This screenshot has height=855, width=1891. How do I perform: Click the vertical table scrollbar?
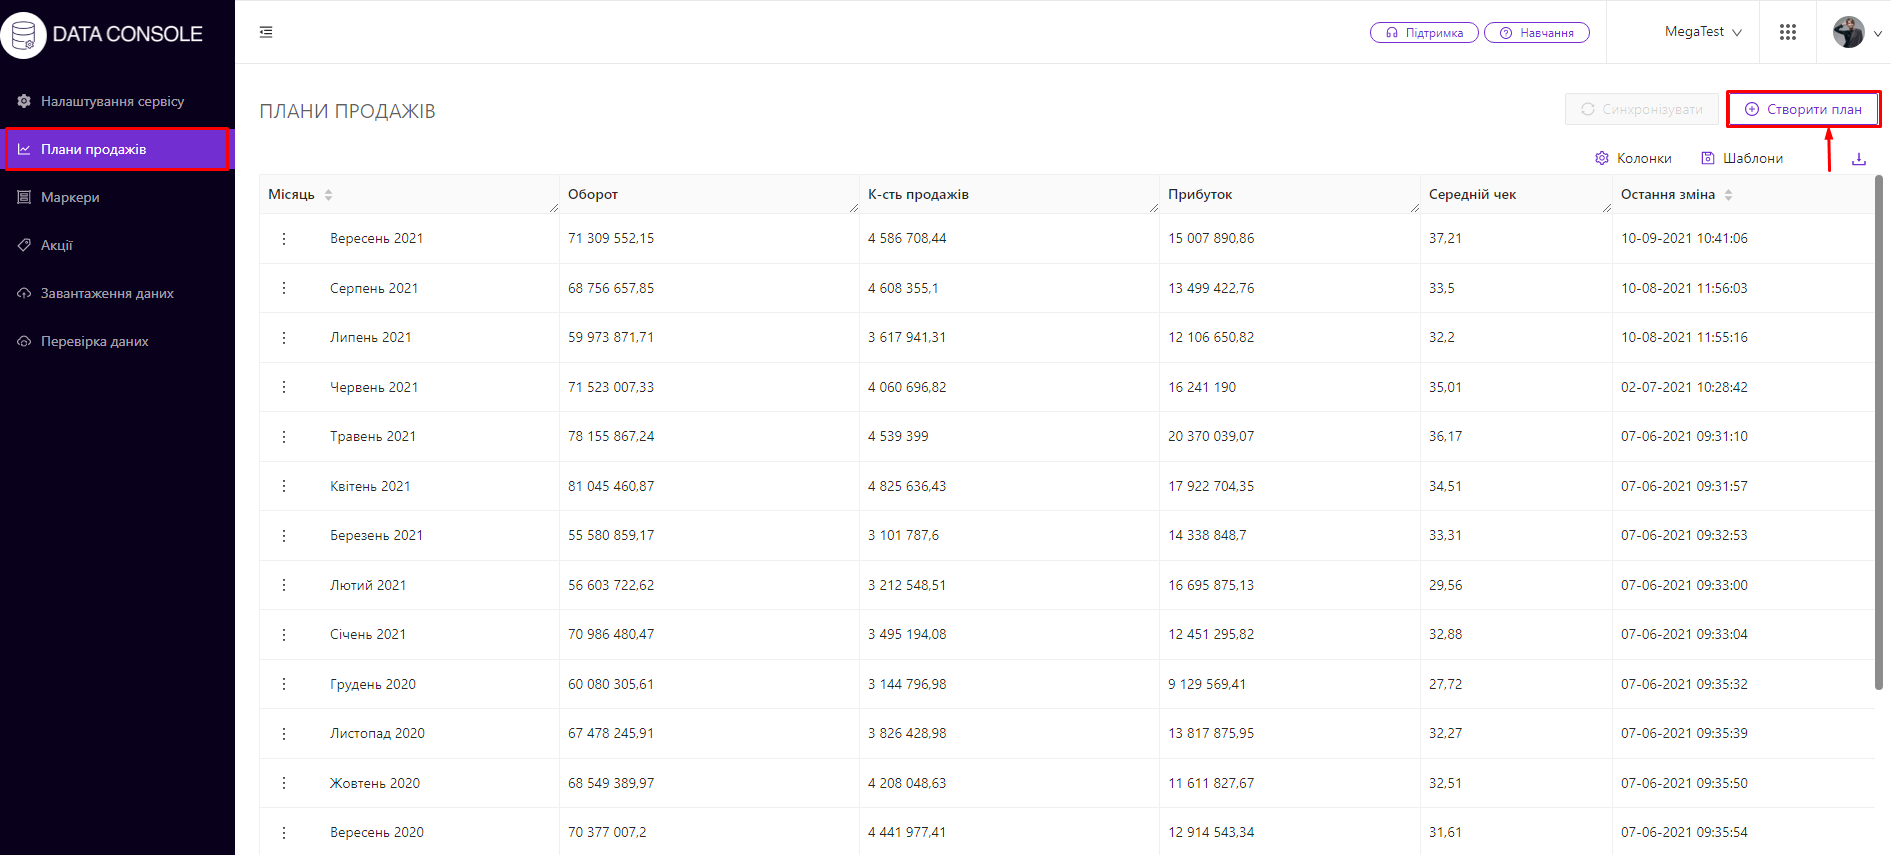[x=1879, y=432]
